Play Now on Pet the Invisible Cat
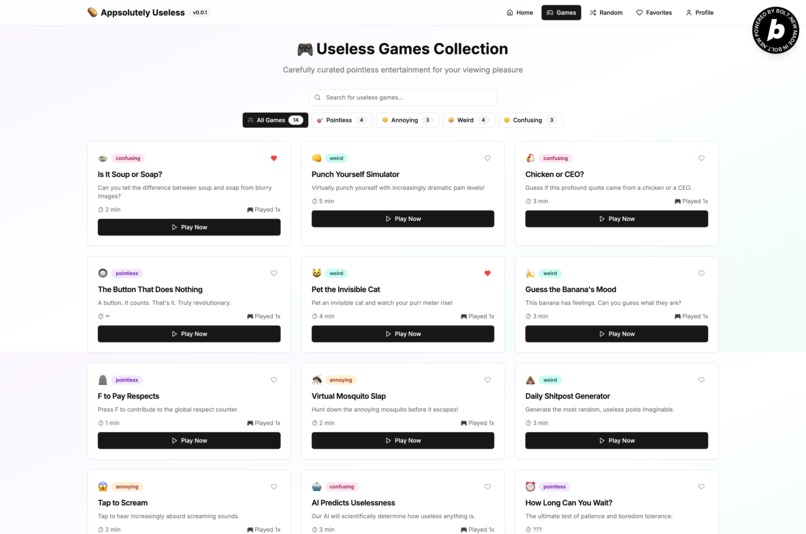Viewport: 806px width, 534px height. pyautogui.click(x=403, y=334)
